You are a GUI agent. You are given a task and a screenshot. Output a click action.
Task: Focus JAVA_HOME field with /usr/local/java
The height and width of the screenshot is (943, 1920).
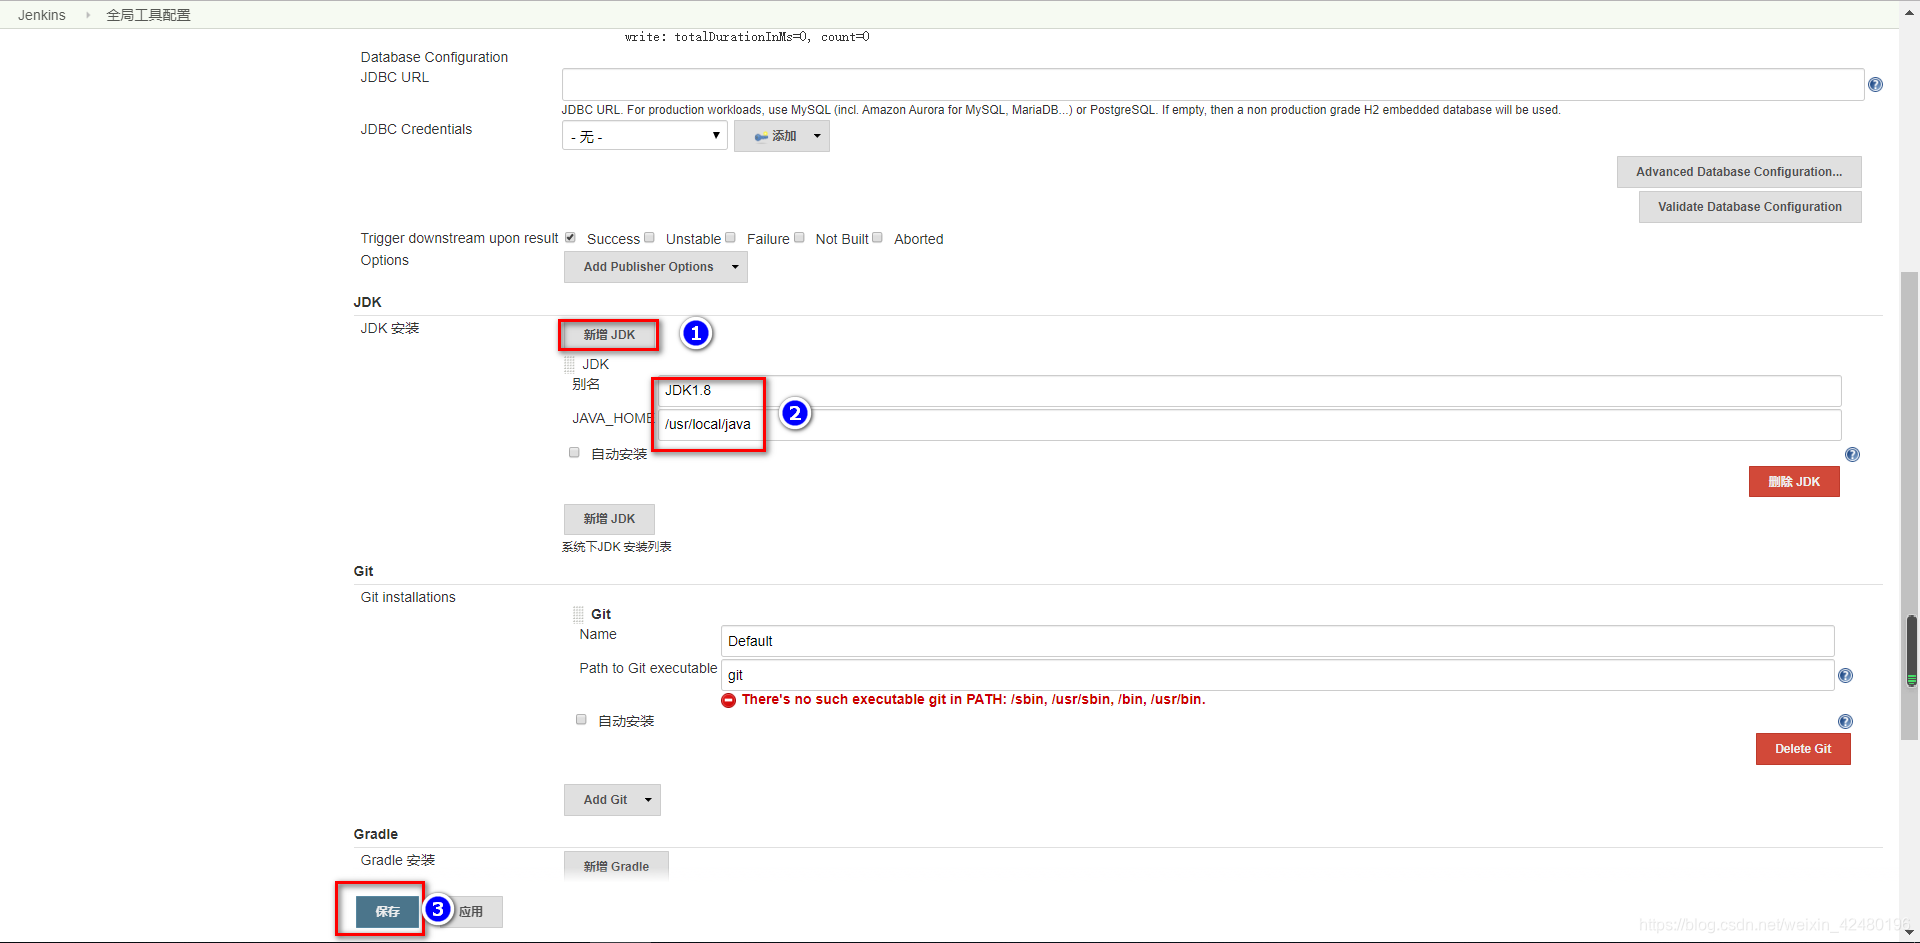(x=1250, y=425)
